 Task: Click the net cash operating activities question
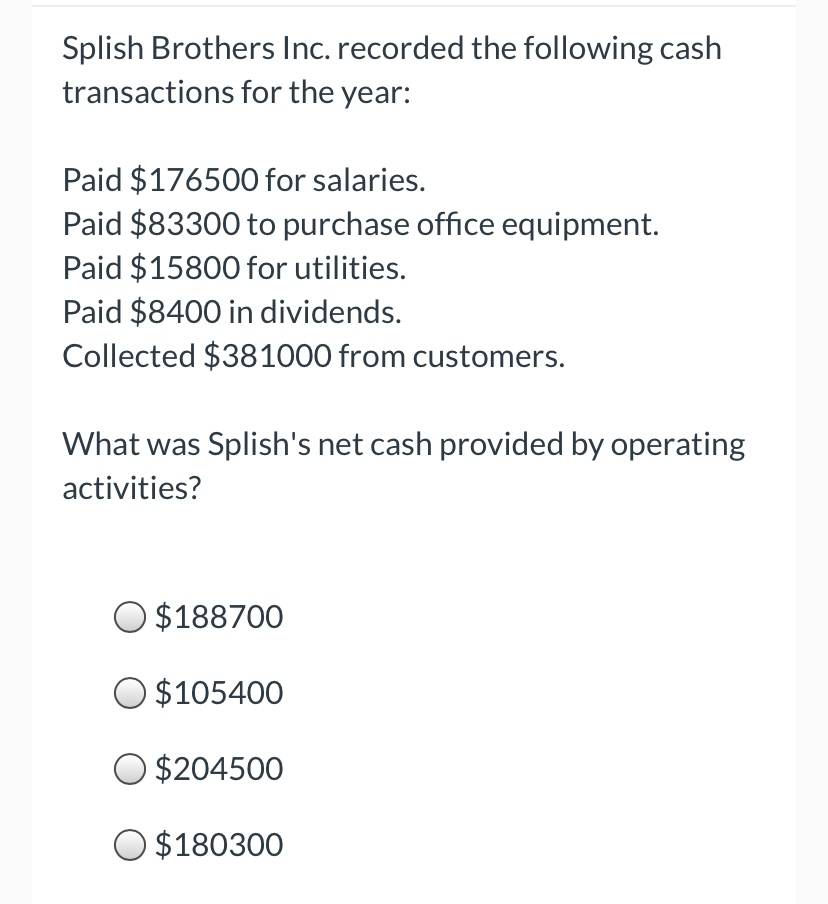tap(404, 466)
